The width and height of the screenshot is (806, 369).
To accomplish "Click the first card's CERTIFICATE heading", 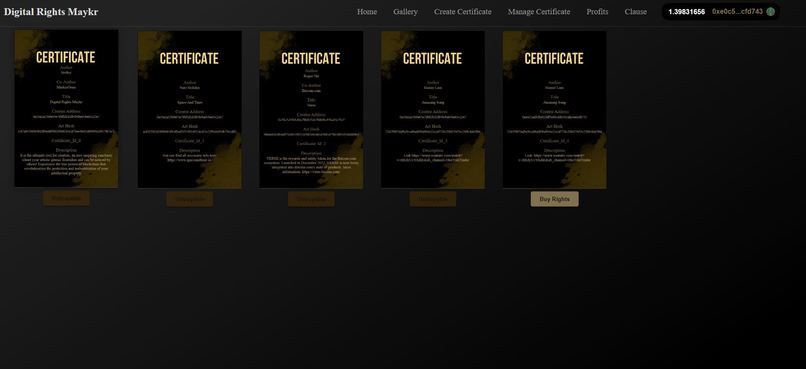I will (x=66, y=58).
